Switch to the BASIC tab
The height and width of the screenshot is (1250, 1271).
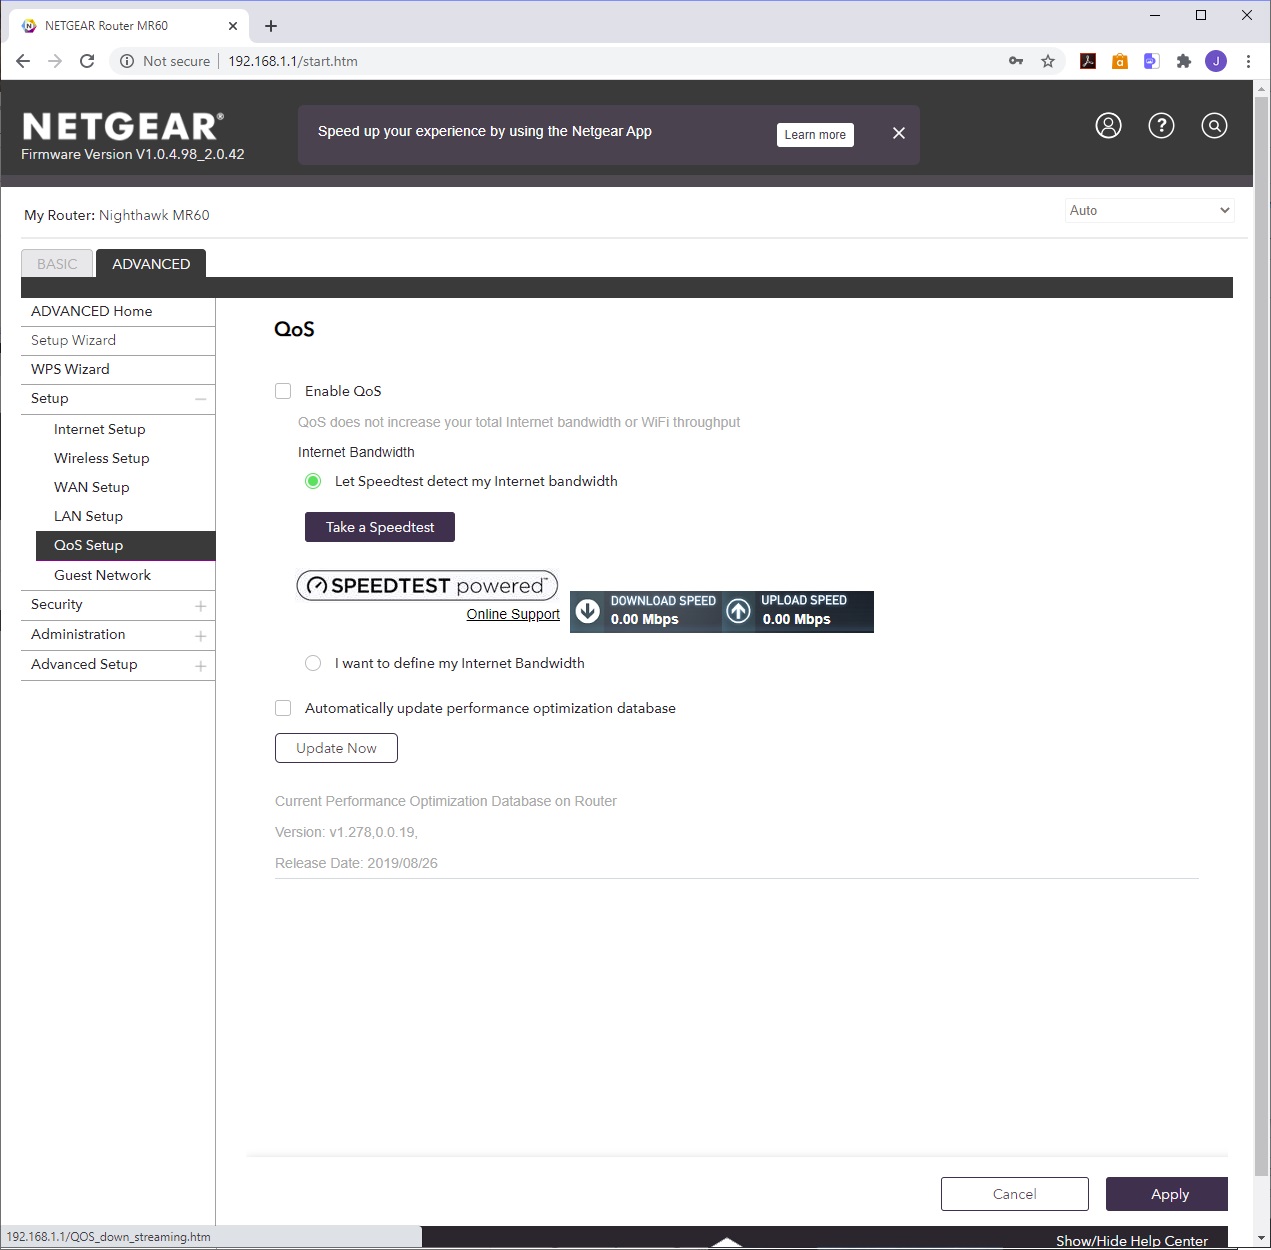[57, 264]
